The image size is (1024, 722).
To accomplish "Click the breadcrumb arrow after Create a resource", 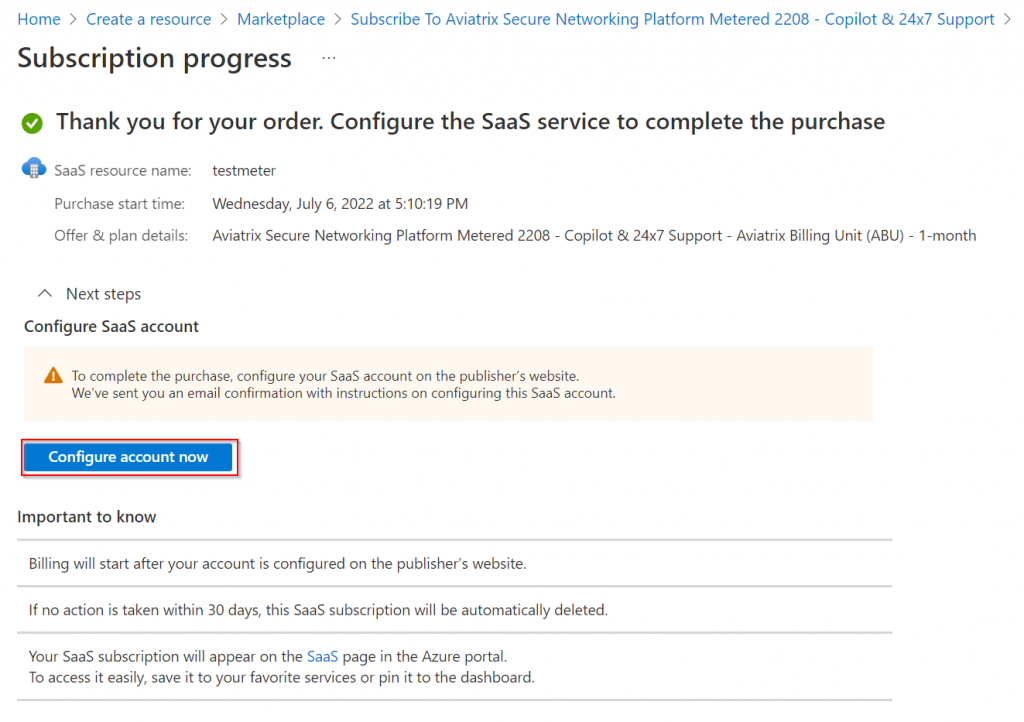I will coord(224,20).
